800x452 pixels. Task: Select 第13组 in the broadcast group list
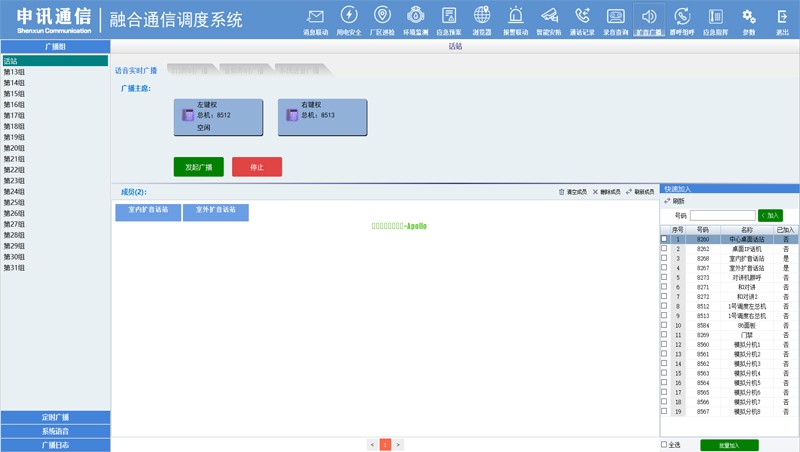click(x=15, y=72)
